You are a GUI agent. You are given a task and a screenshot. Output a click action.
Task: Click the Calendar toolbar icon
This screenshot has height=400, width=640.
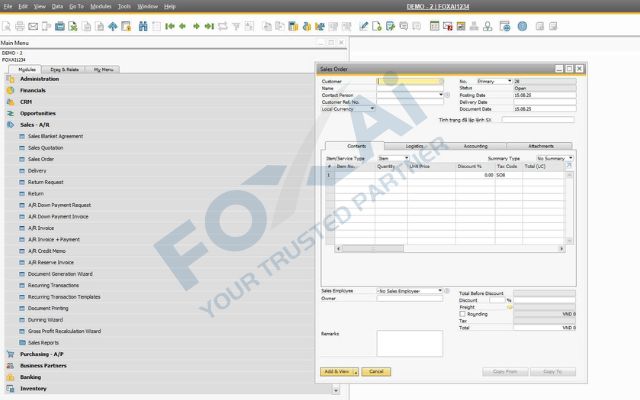tap(435, 27)
